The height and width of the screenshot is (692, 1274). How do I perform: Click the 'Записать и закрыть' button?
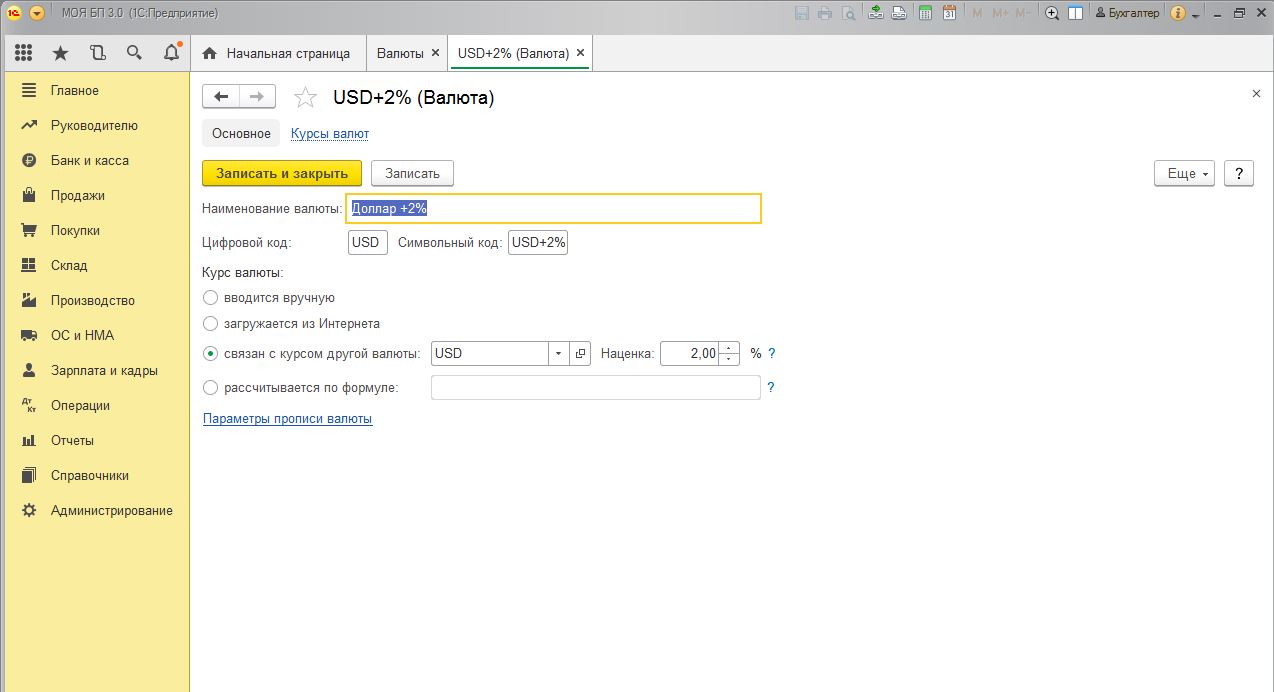tap(282, 173)
